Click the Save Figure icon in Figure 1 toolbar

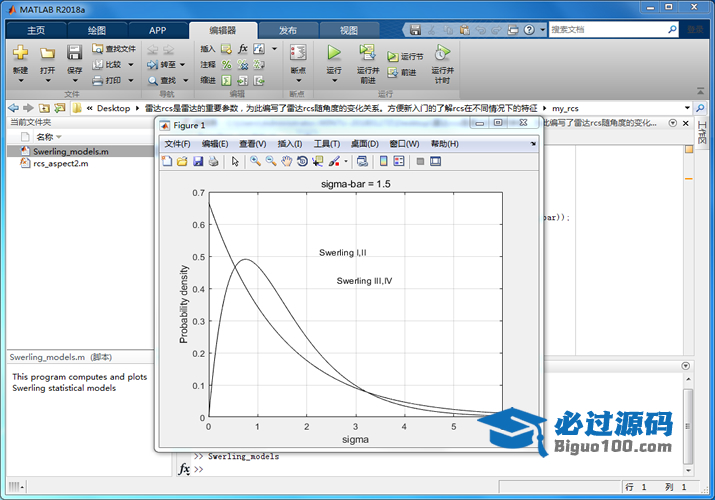[198, 161]
